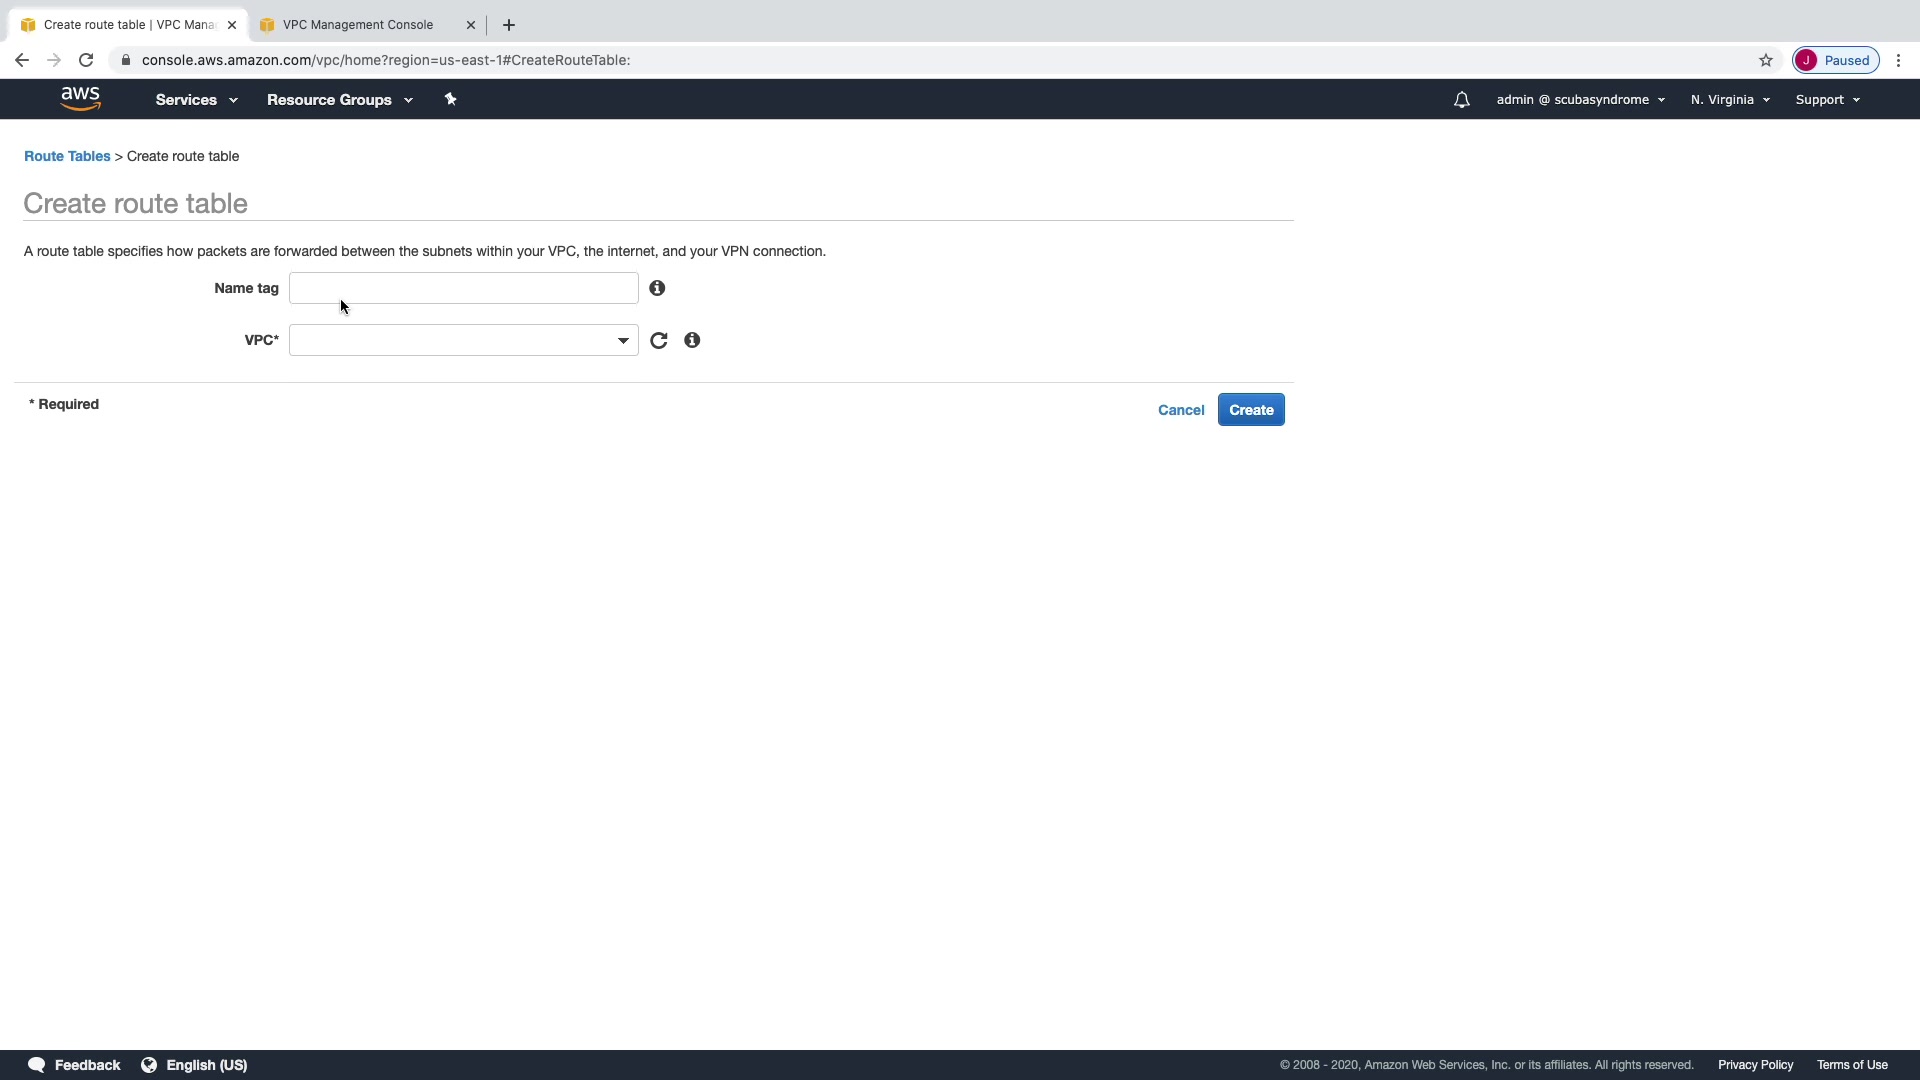Click the VPC info icon

pos(692,341)
